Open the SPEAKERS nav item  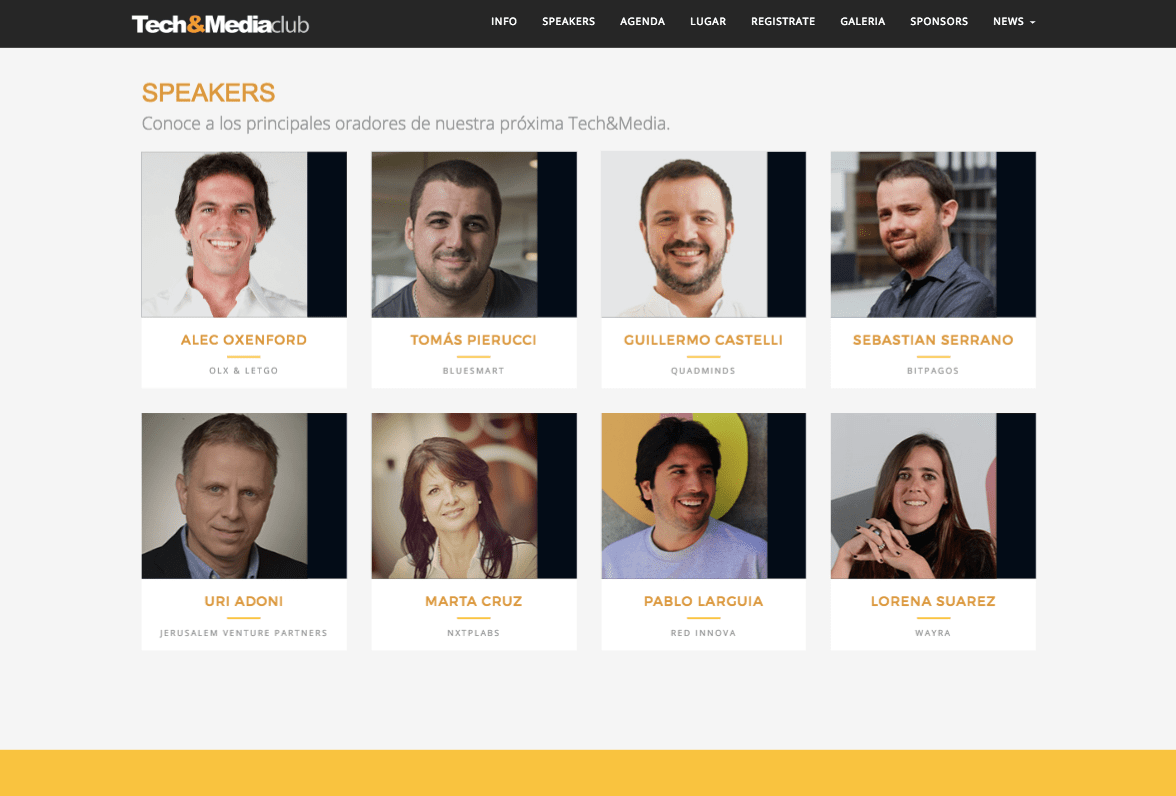568,22
